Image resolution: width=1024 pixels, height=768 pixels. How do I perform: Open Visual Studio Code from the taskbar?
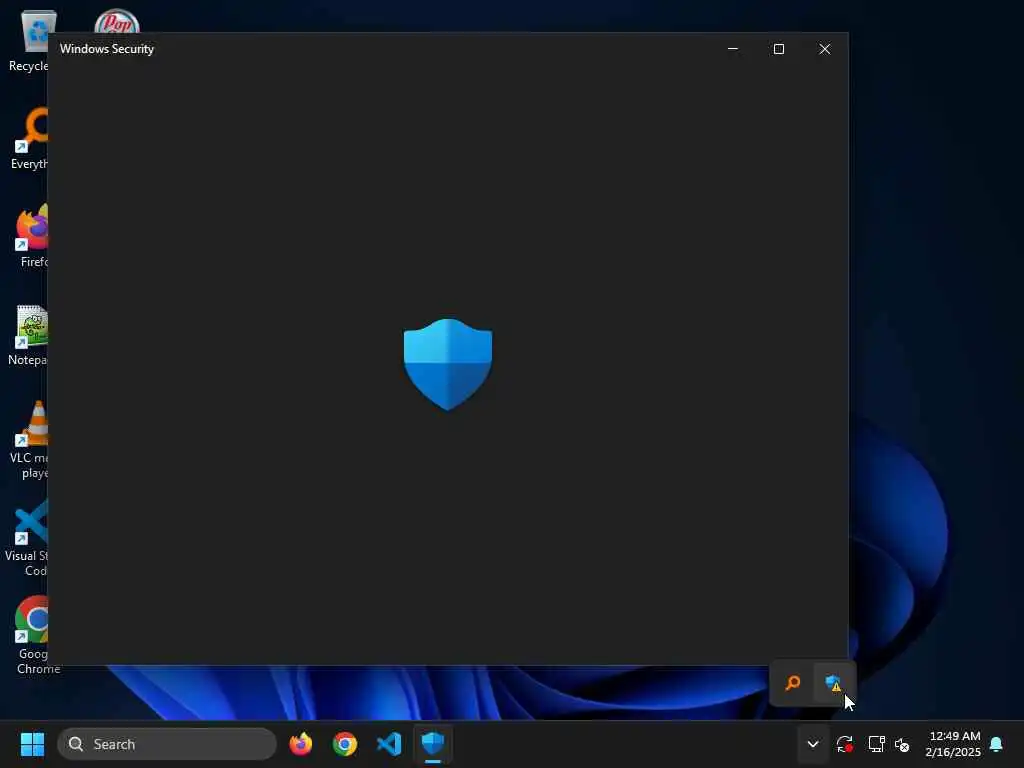[389, 744]
